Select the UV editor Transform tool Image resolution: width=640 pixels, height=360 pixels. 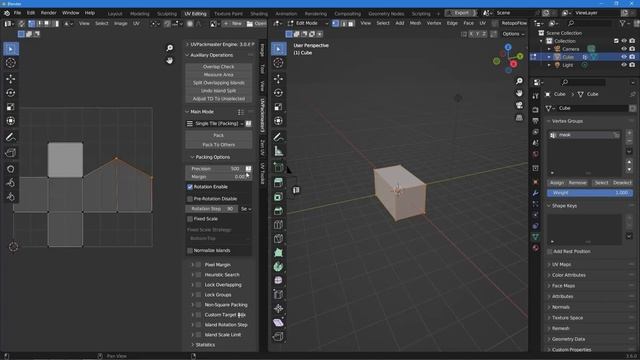coord(11,121)
